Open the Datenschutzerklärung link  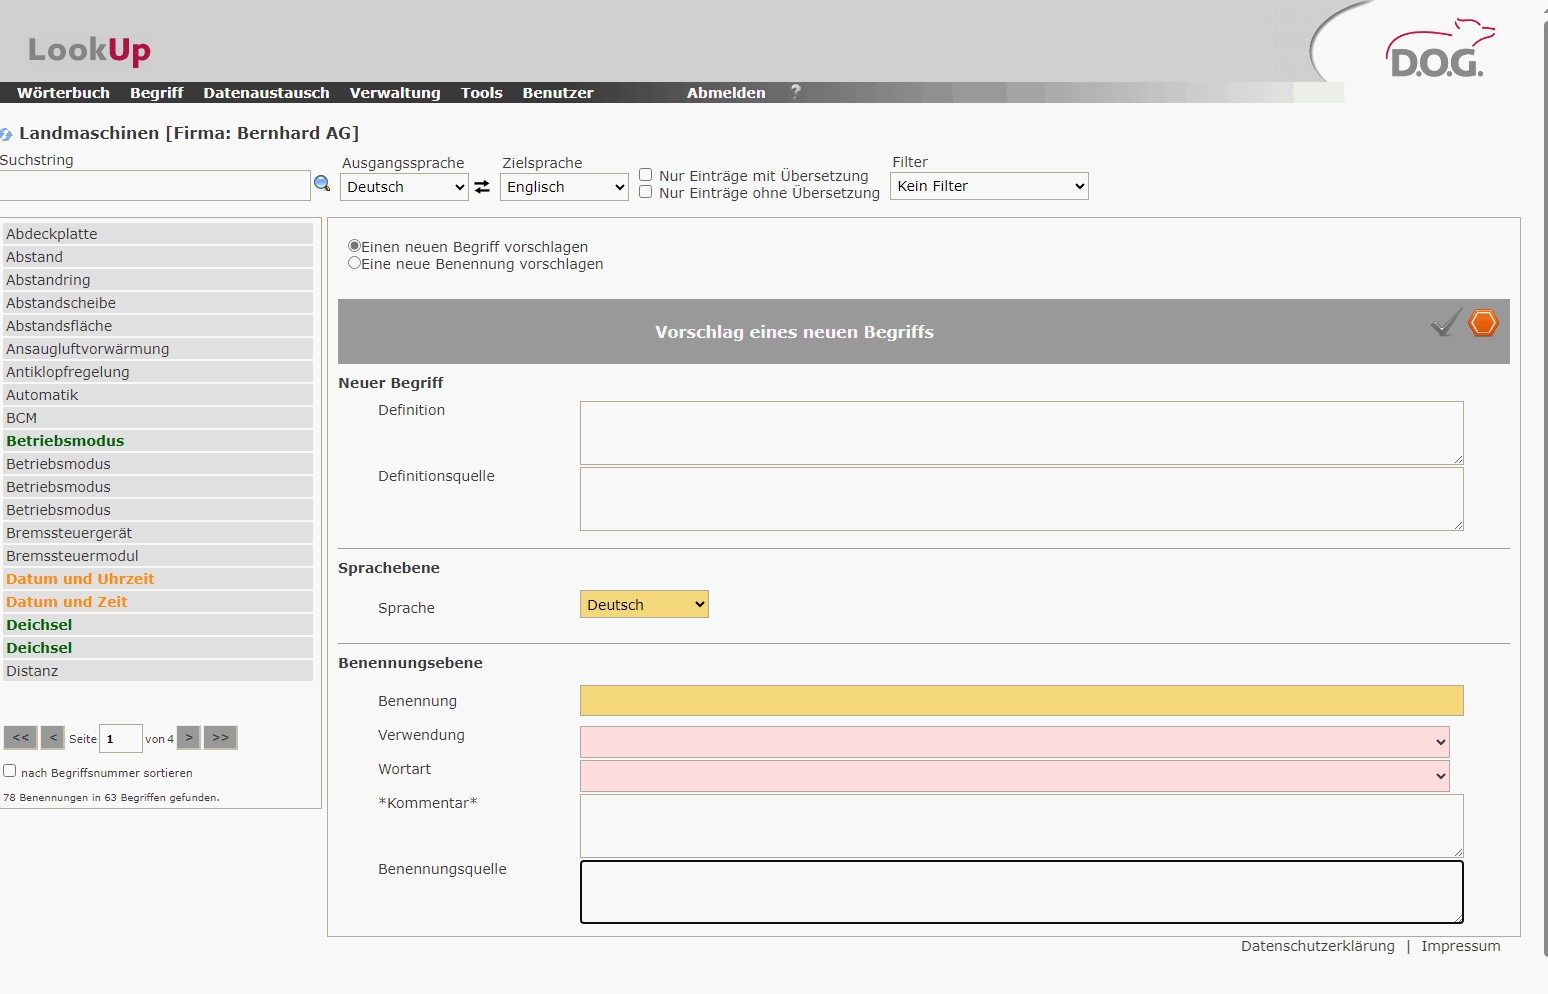(1317, 946)
